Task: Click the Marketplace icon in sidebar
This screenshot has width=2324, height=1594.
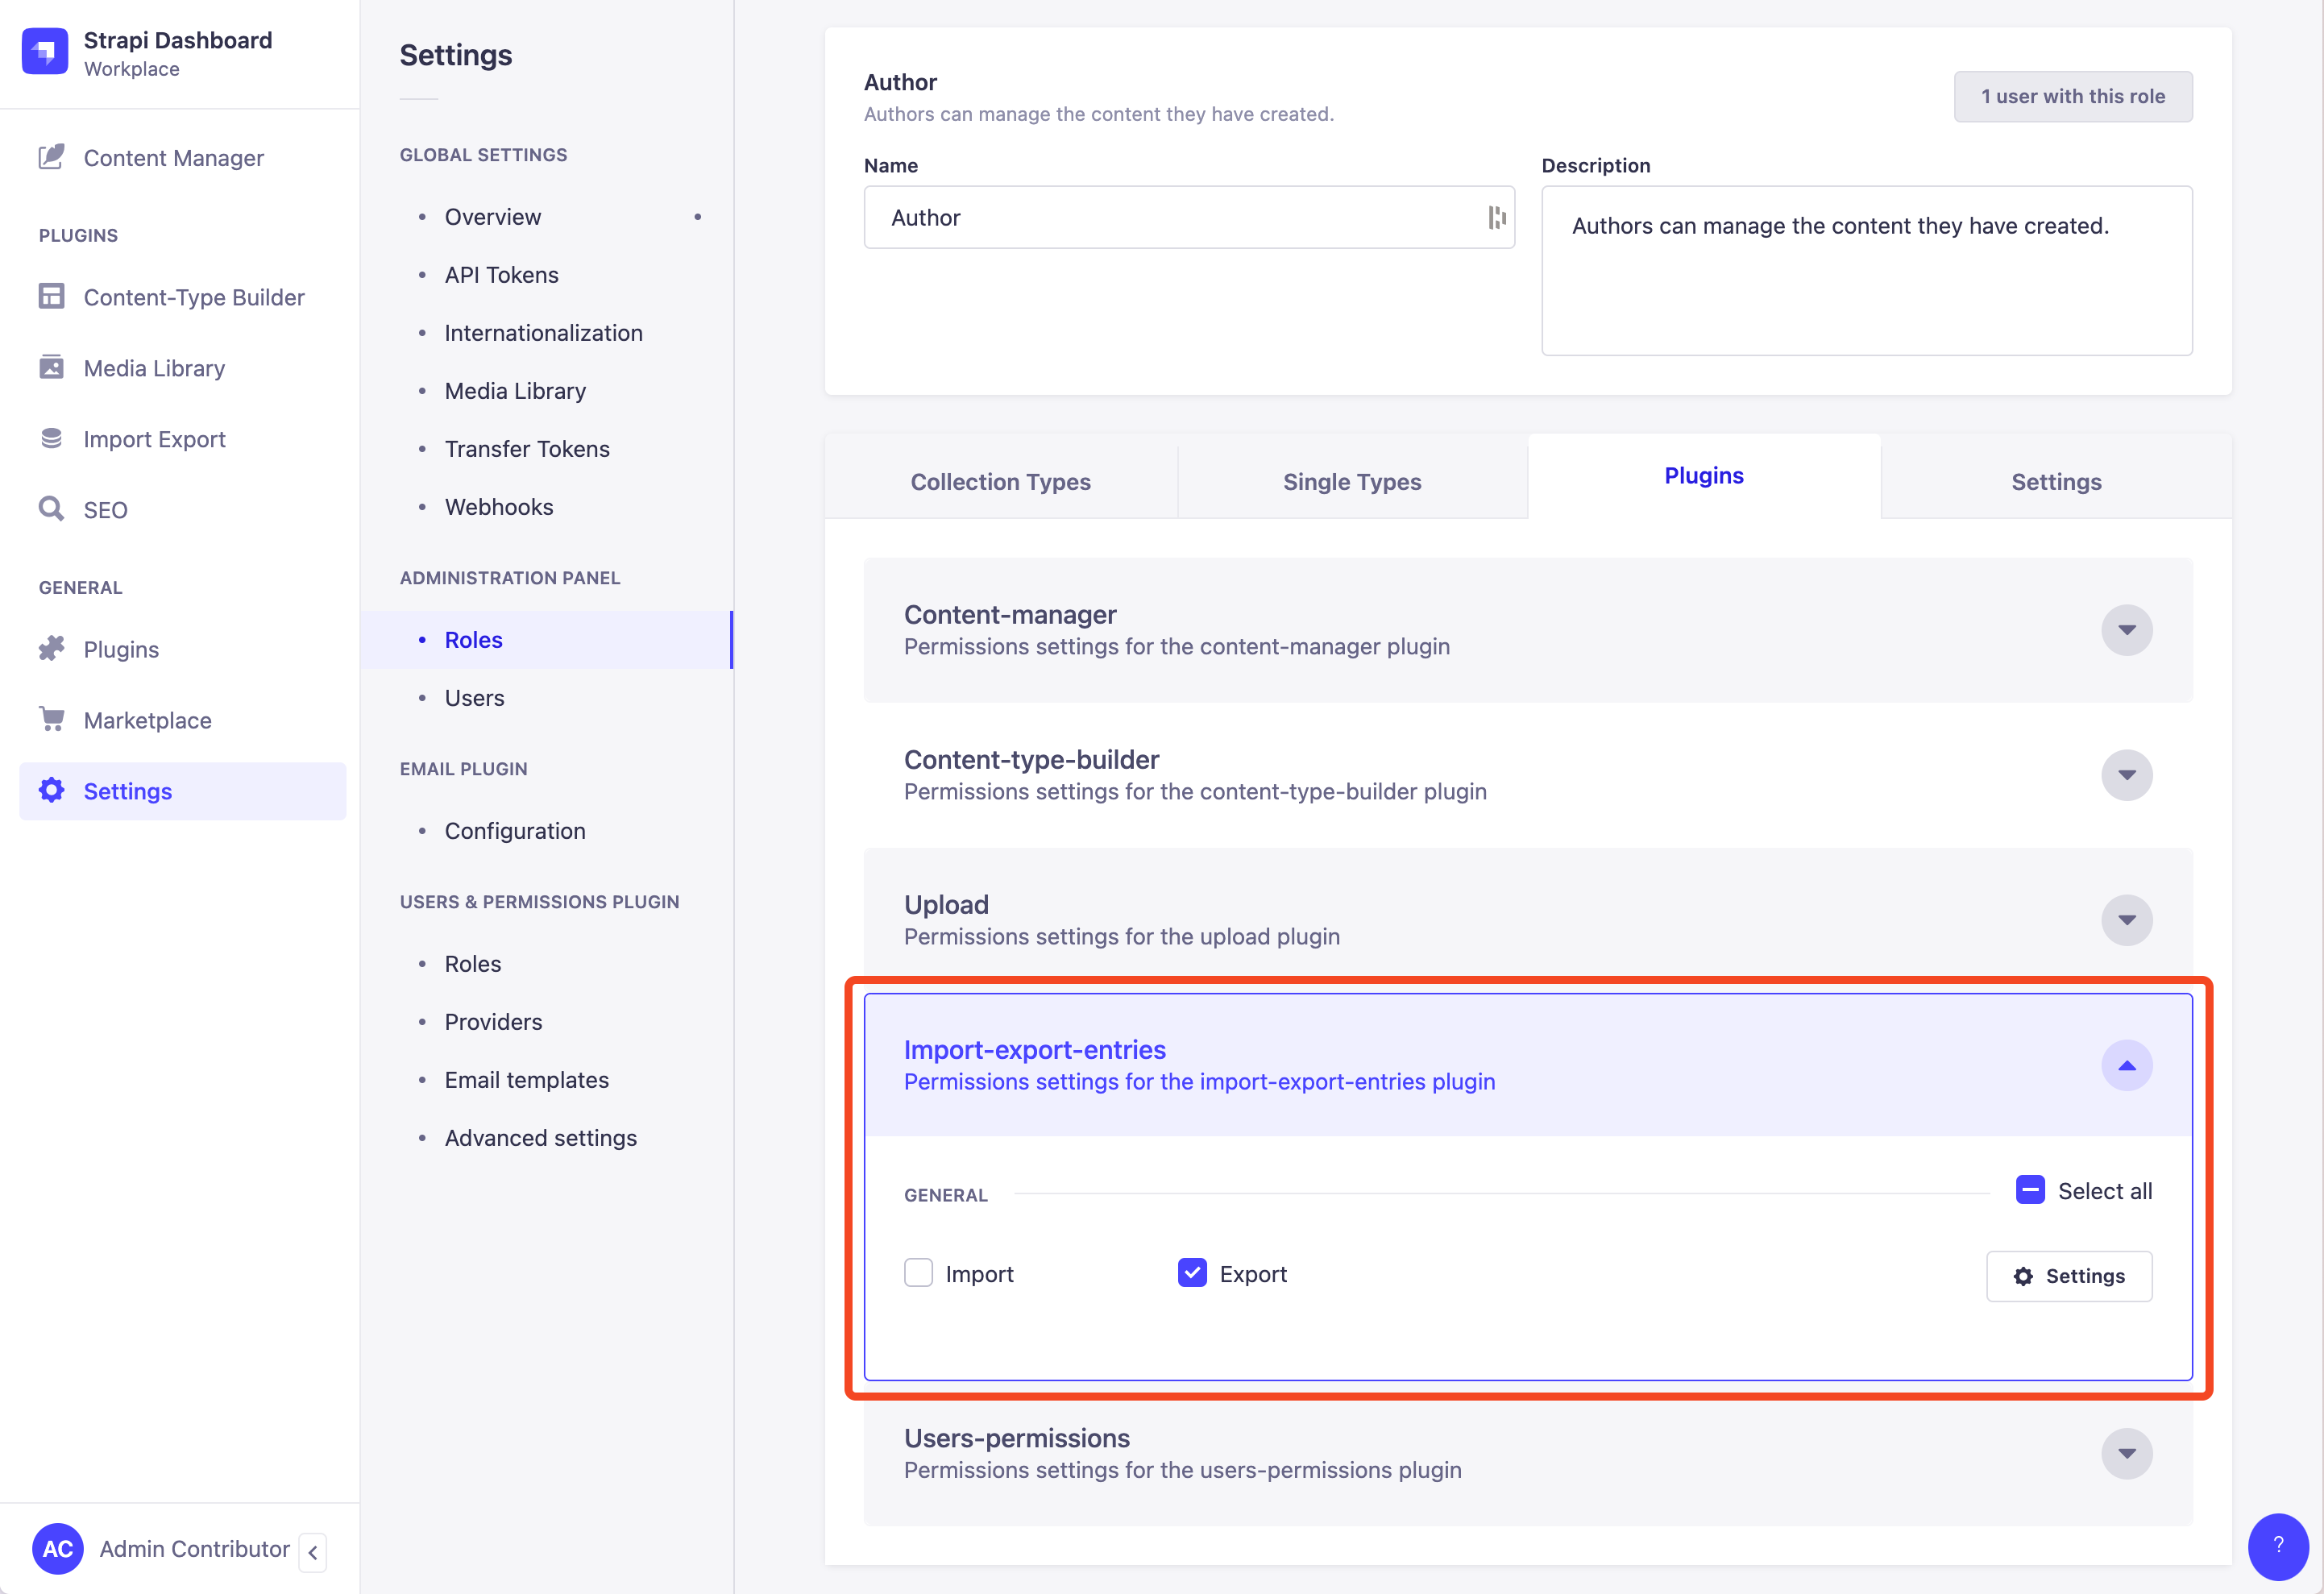Action: tap(52, 719)
